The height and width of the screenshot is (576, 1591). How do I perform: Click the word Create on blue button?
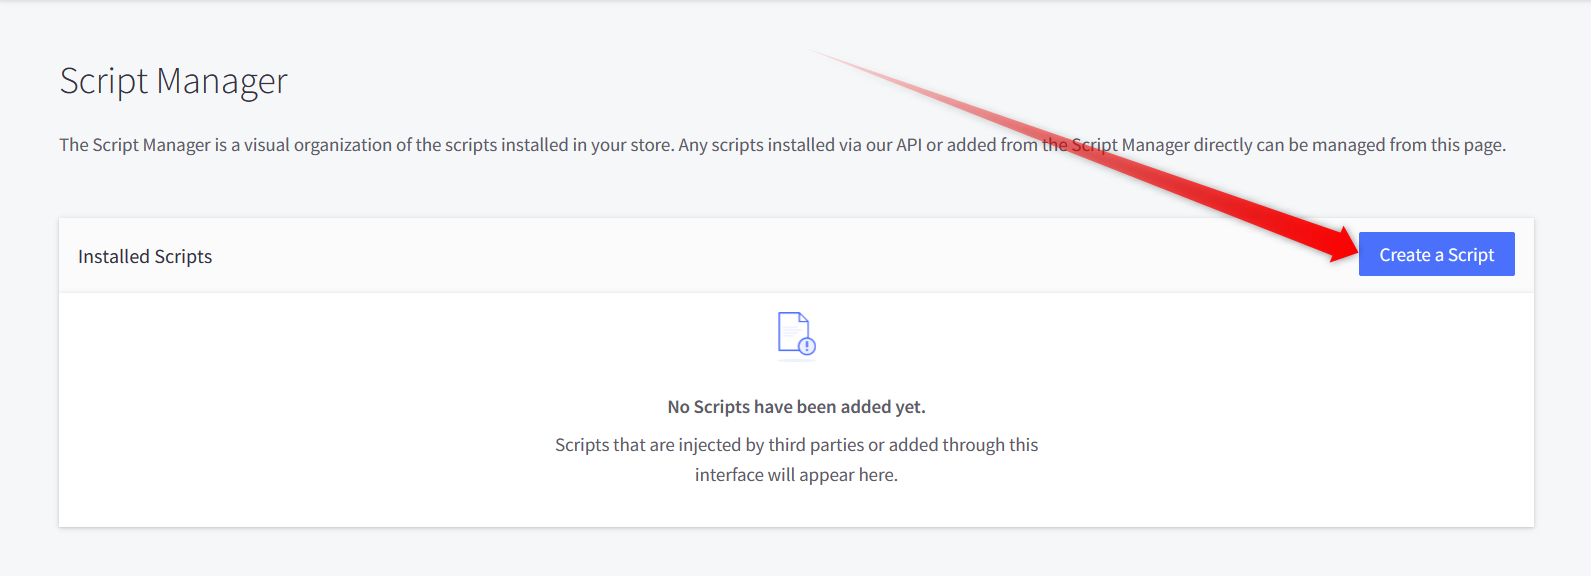pos(1404,255)
